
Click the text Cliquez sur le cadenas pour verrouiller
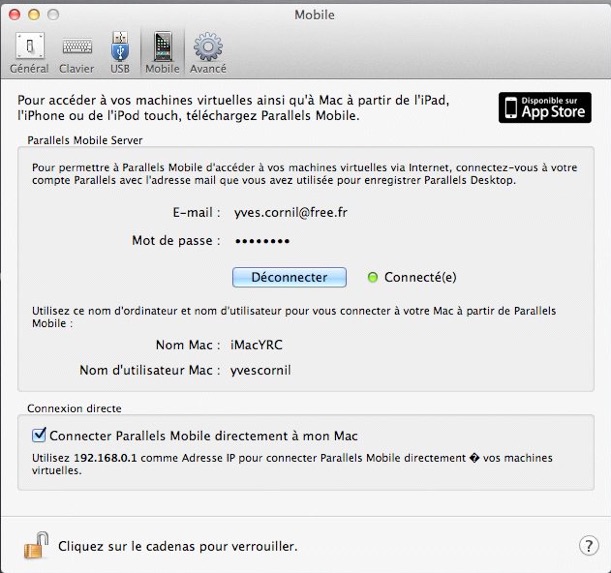[178, 546]
